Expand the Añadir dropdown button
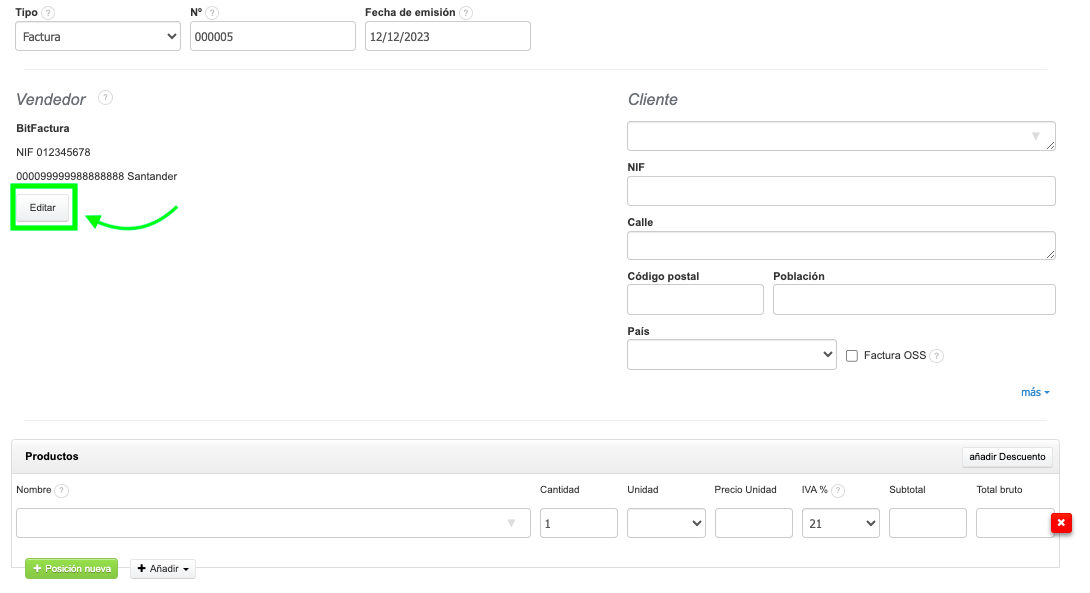The height and width of the screenshot is (593, 1090). click(163, 569)
